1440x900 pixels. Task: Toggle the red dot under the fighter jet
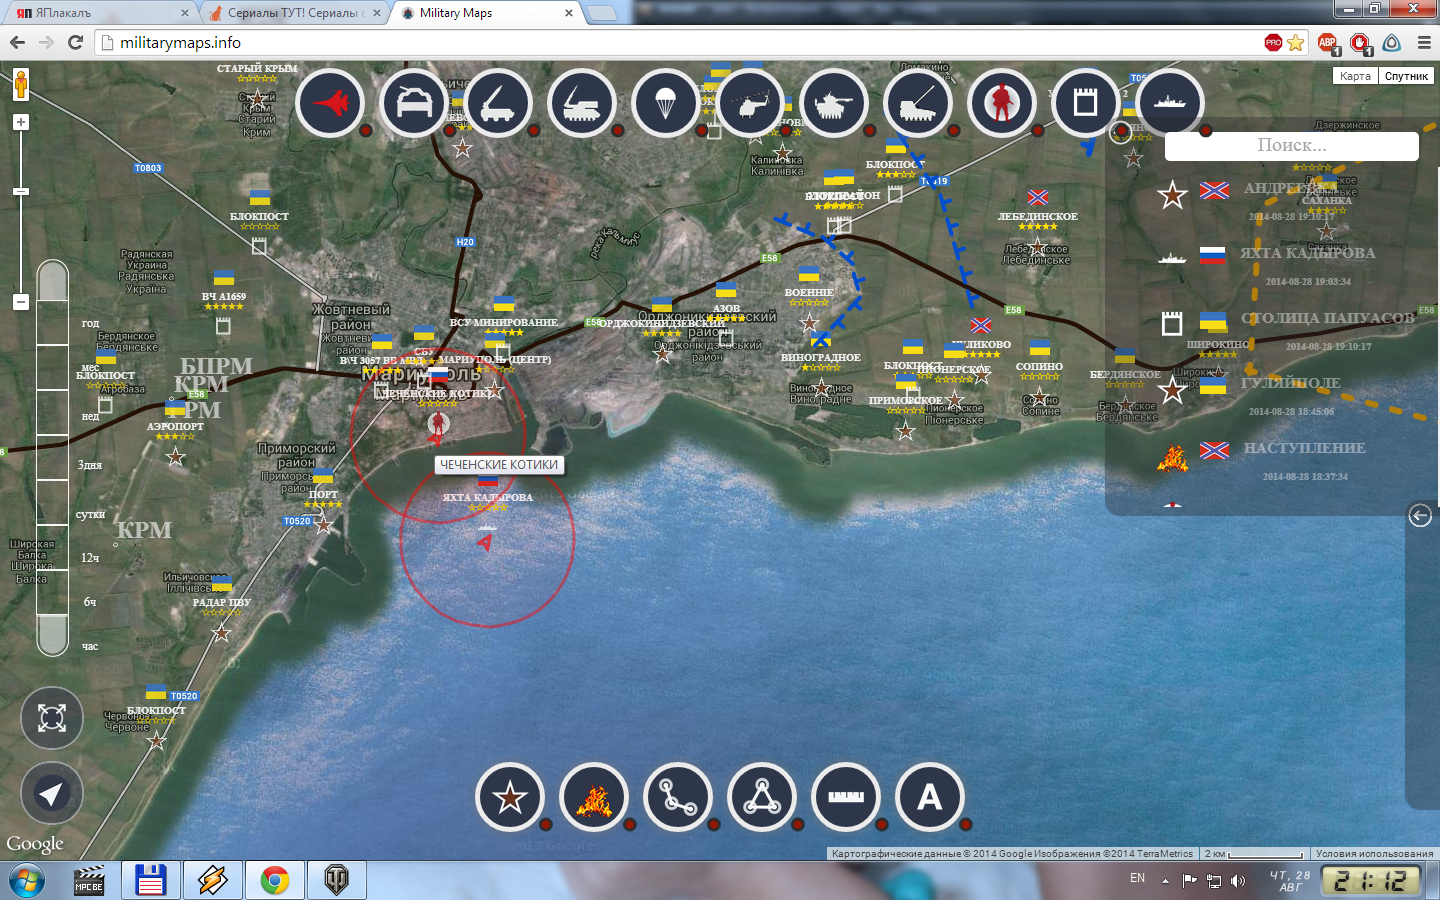pos(366,131)
